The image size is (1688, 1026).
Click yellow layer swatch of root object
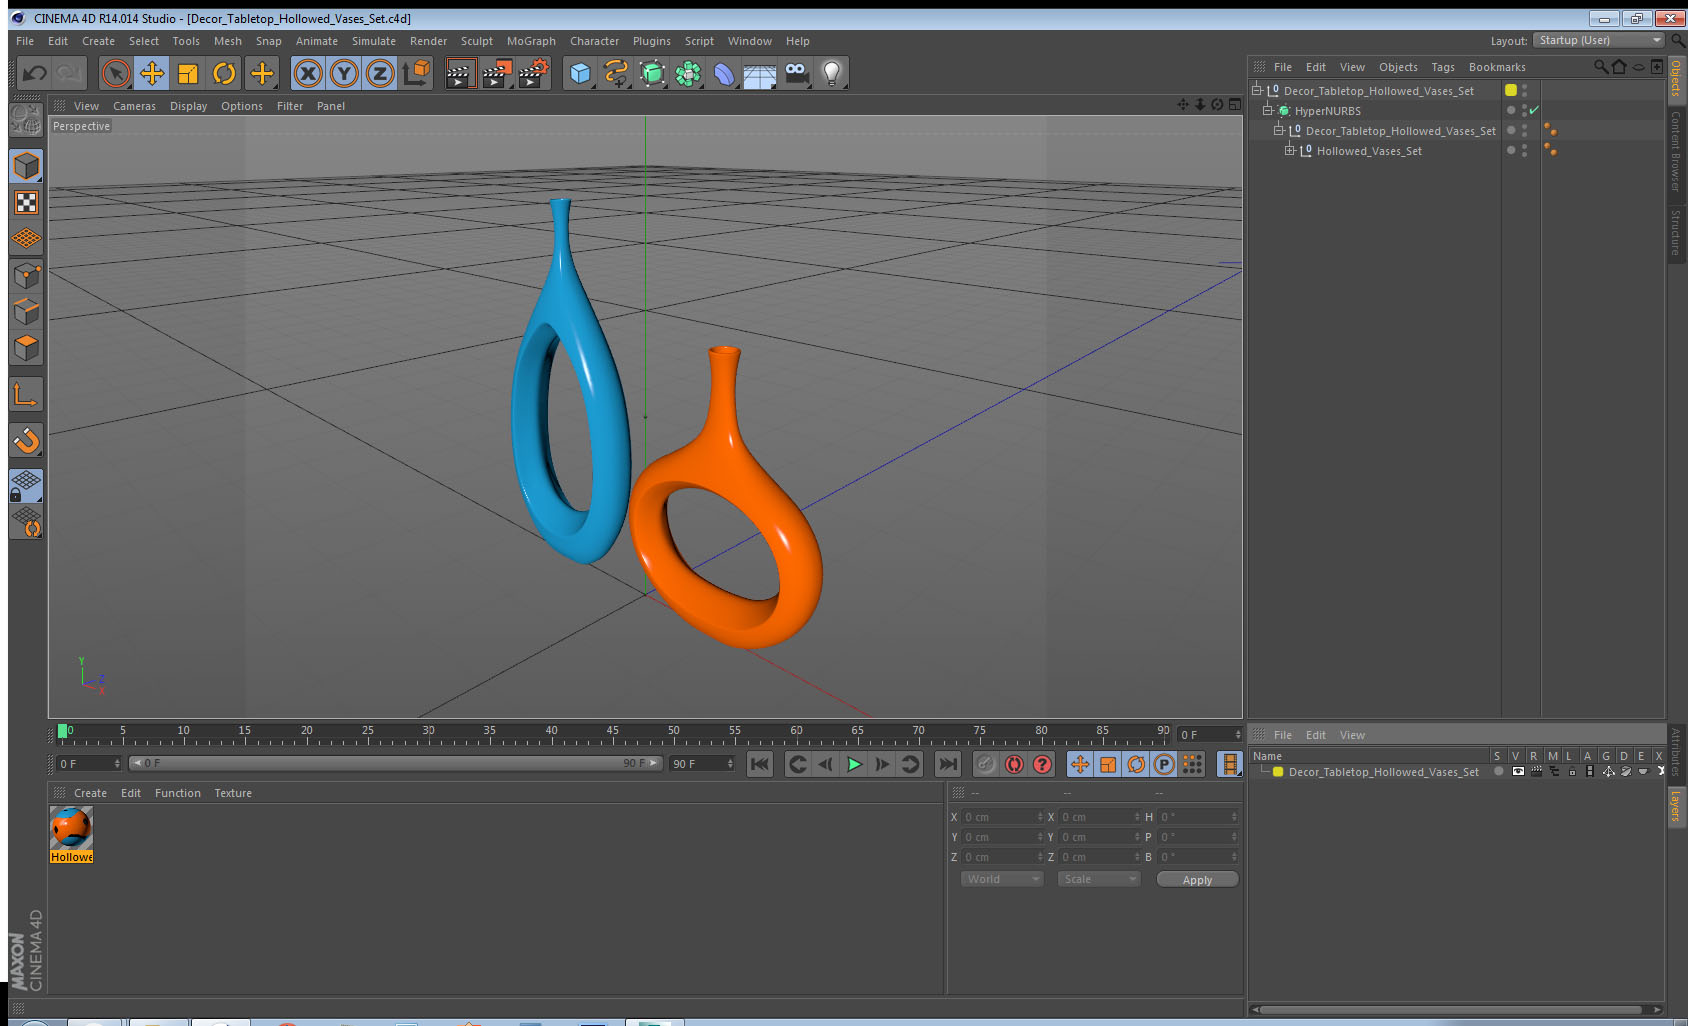1511,90
